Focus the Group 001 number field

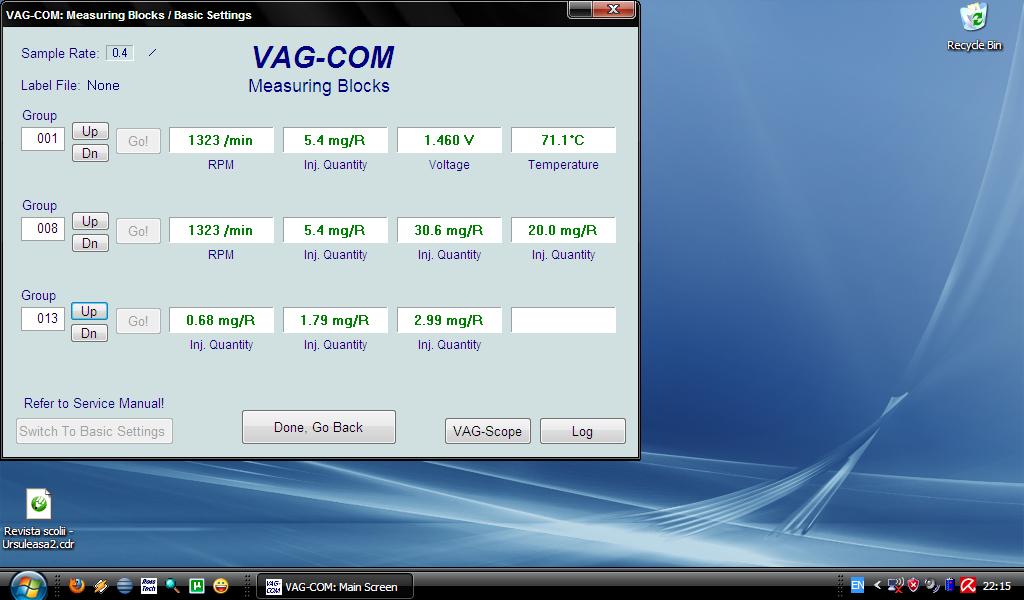[43, 138]
